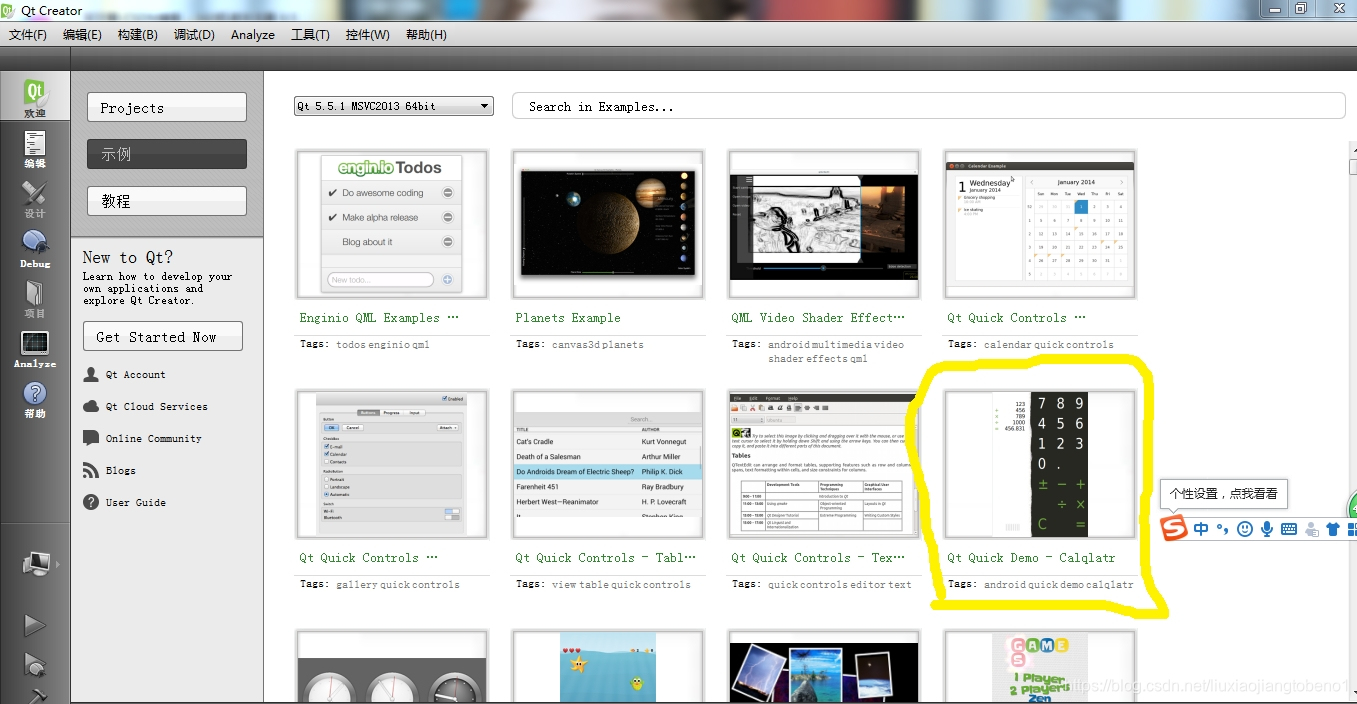Open the Edit mode icon
The width and height of the screenshot is (1357, 704).
pyautogui.click(x=35, y=148)
